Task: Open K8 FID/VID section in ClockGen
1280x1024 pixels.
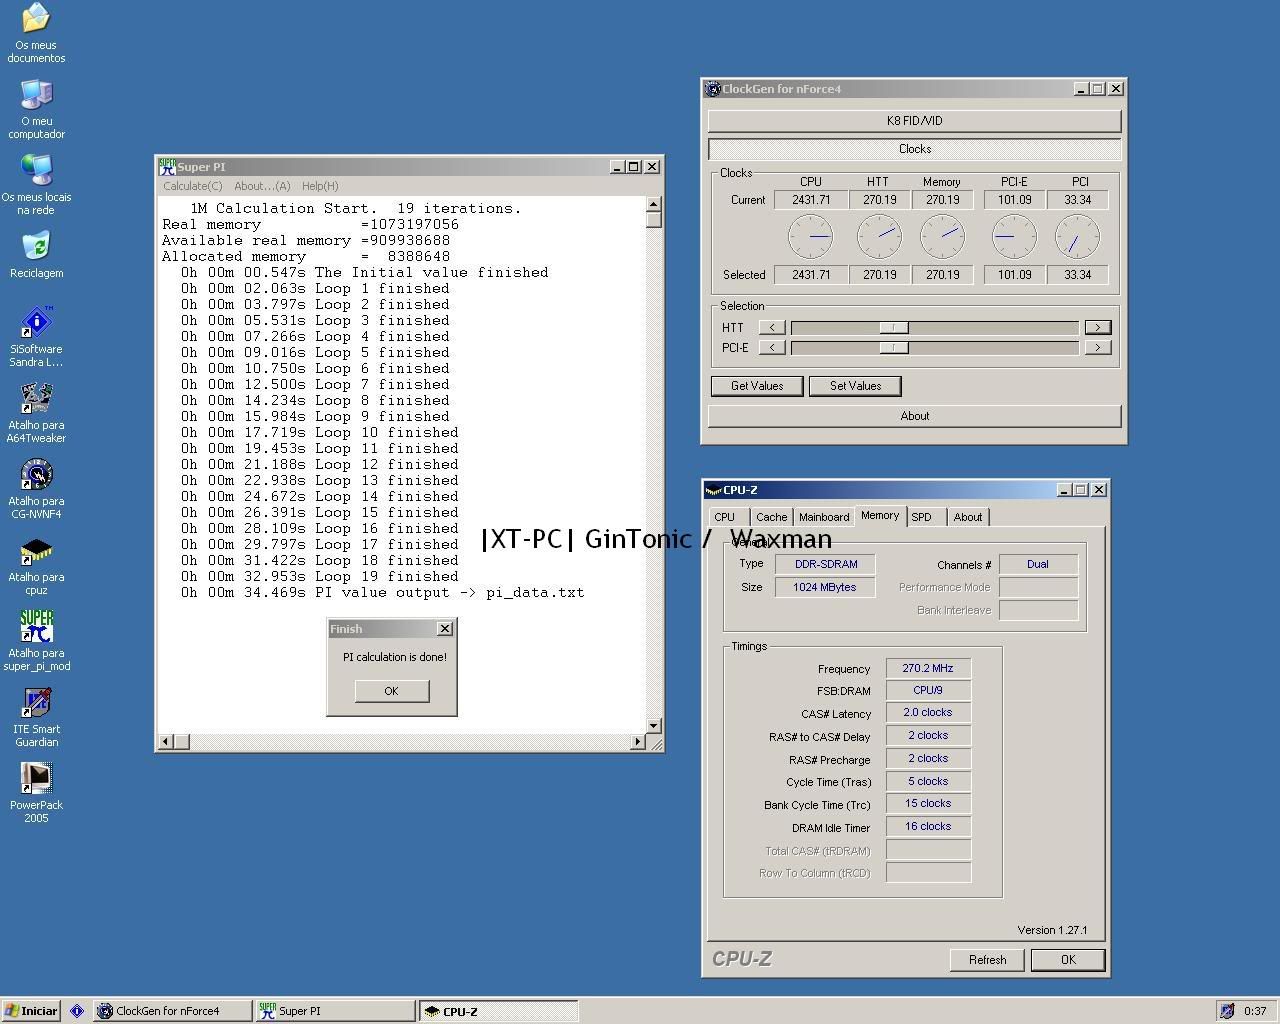Action: point(915,121)
